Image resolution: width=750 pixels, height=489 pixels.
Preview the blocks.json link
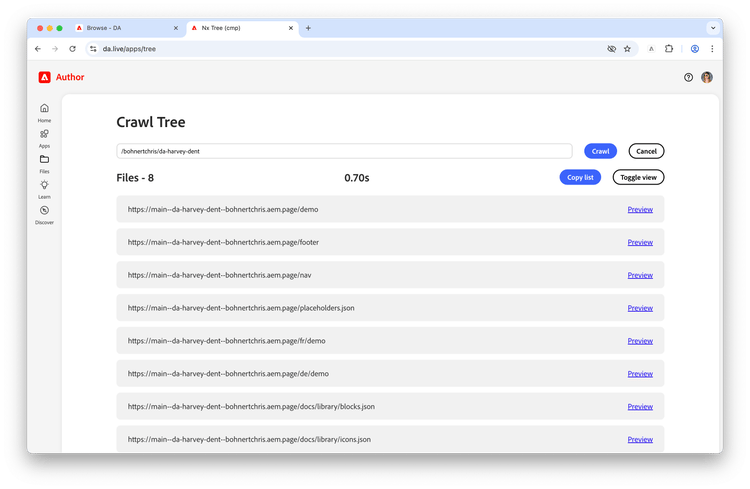point(640,407)
